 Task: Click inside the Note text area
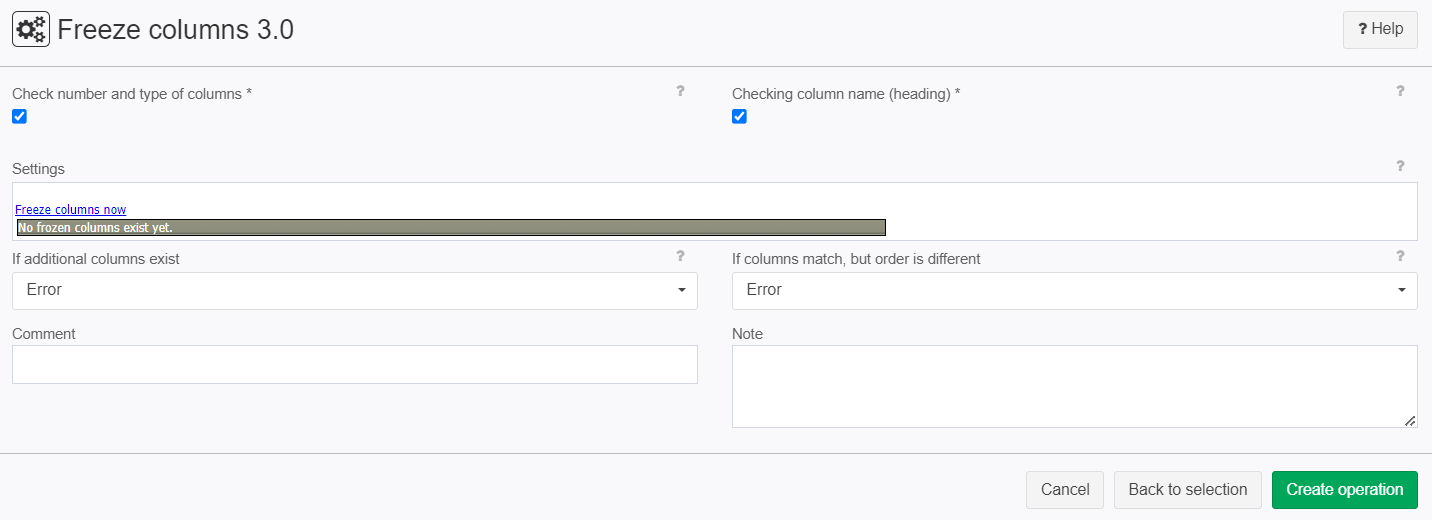(1075, 387)
